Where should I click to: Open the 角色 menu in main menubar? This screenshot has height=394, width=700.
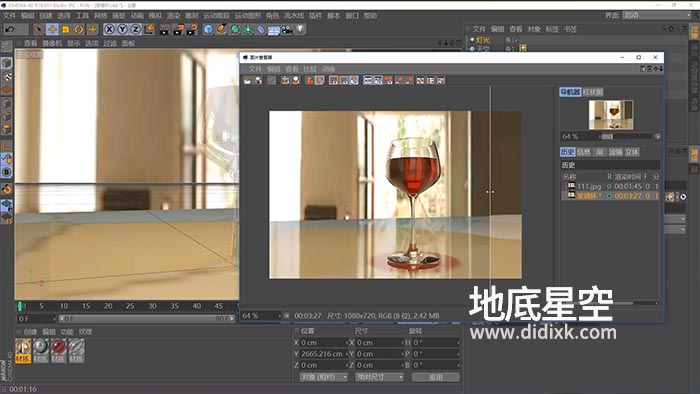[272, 16]
